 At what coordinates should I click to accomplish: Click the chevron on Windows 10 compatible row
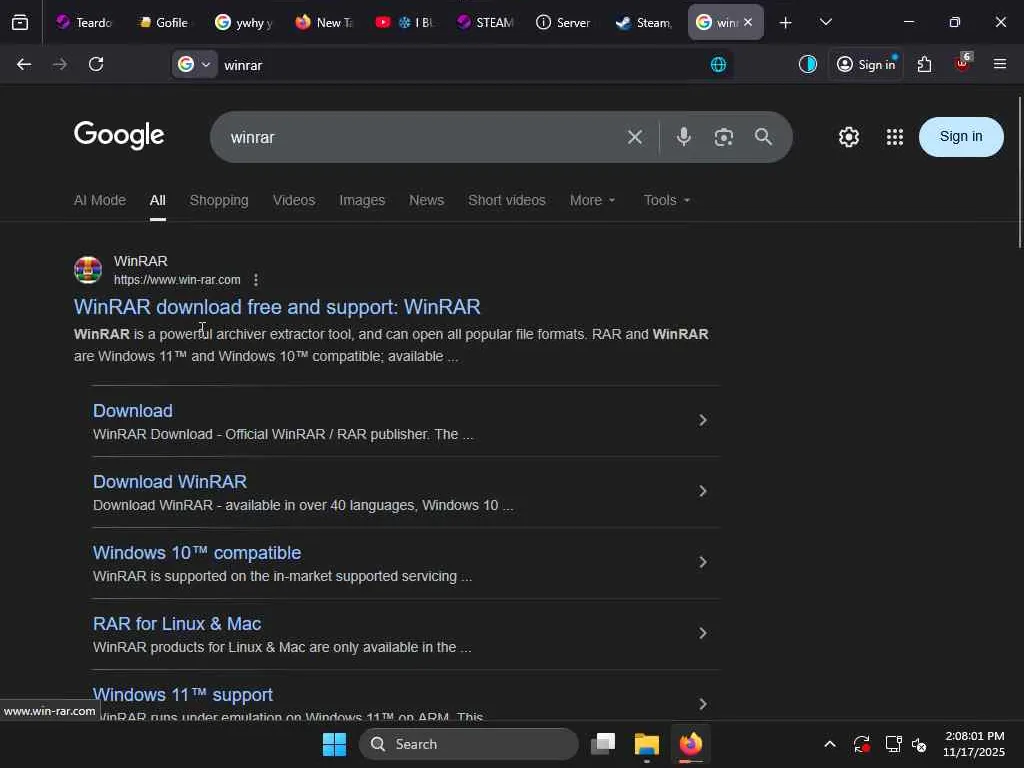pyautogui.click(x=703, y=562)
